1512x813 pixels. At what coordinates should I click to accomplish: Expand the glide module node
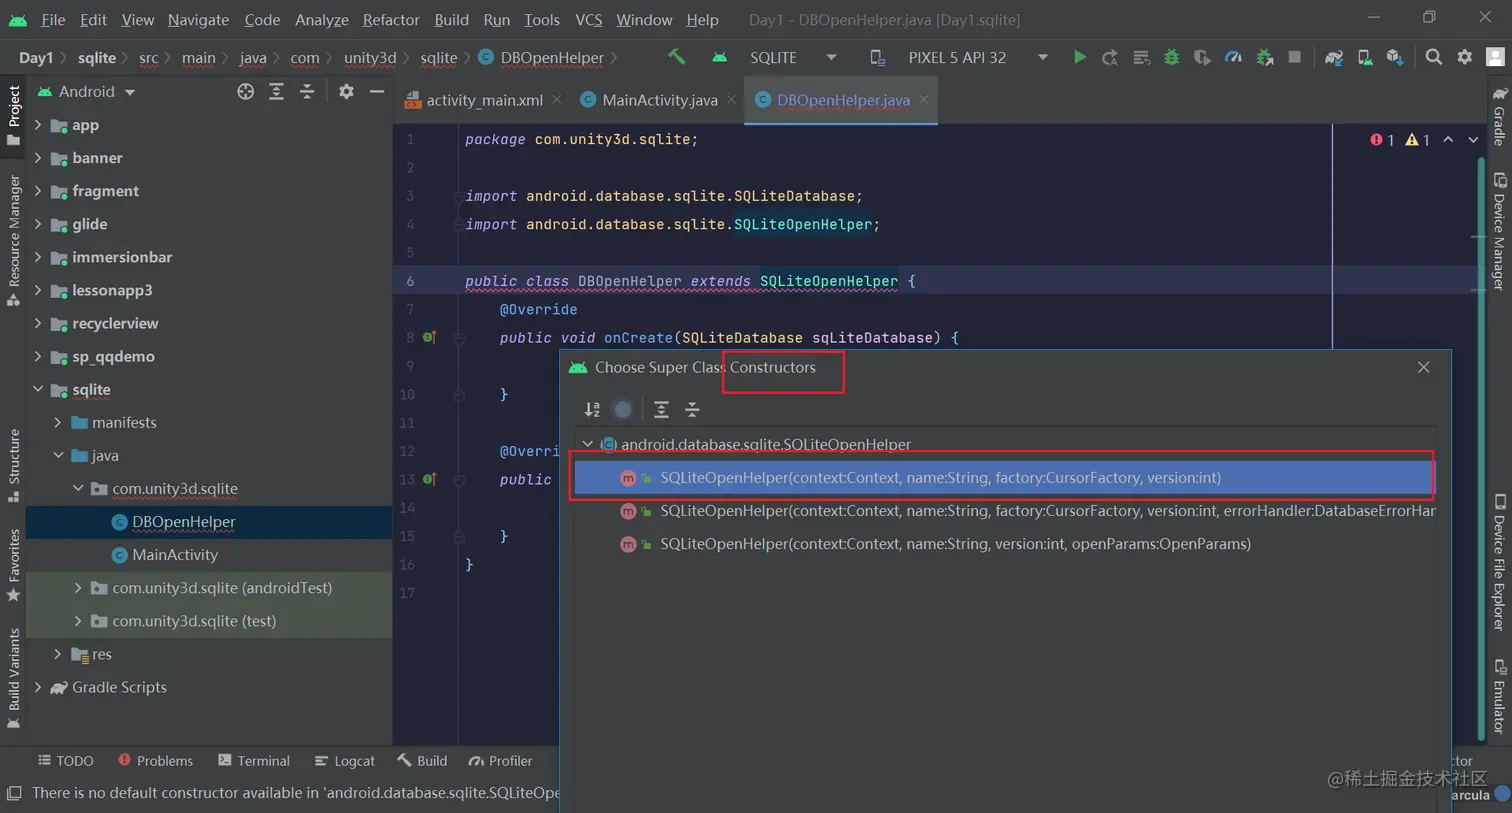point(38,224)
